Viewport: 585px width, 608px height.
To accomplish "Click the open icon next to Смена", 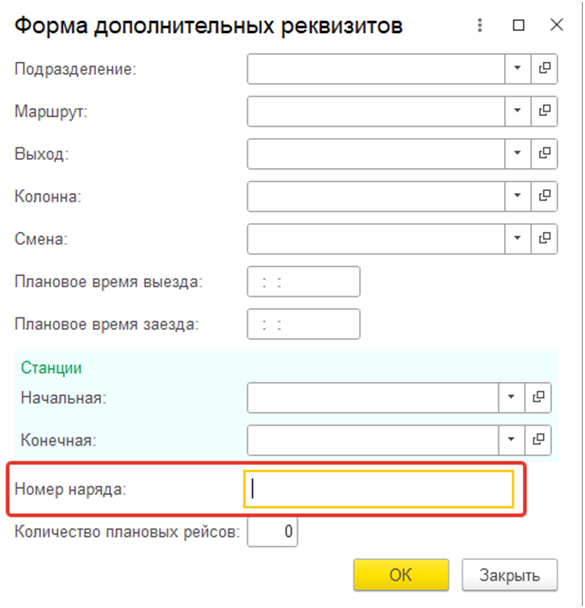I will [x=544, y=238].
